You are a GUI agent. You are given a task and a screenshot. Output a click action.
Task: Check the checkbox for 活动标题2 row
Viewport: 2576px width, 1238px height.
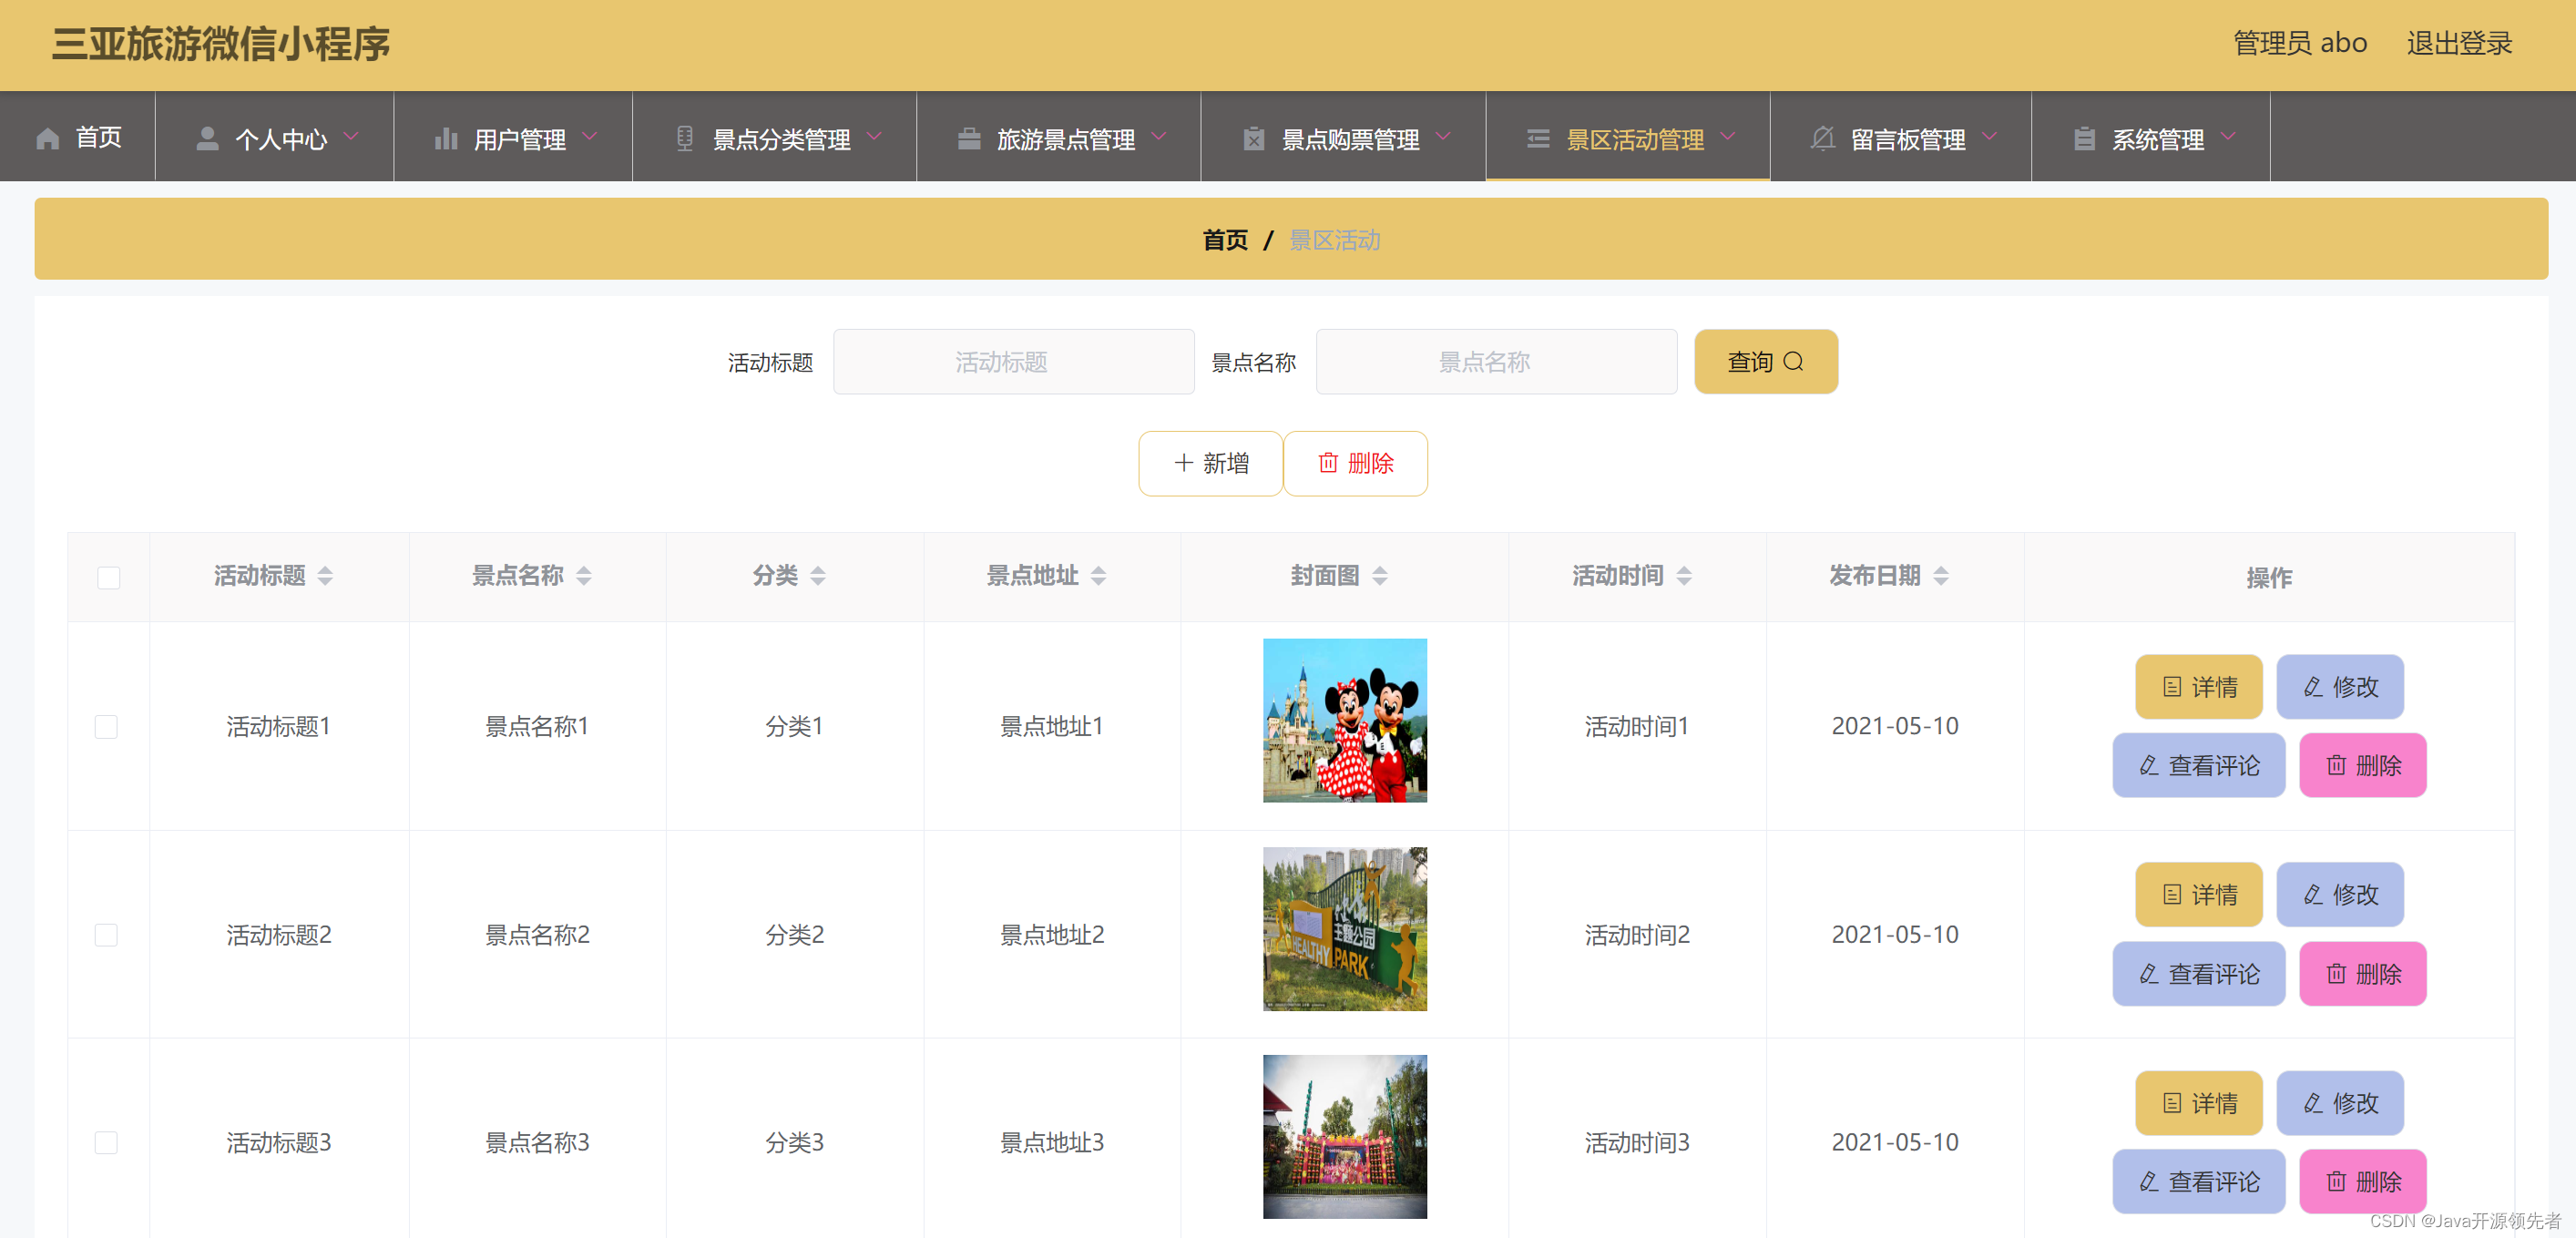click(x=106, y=934)
